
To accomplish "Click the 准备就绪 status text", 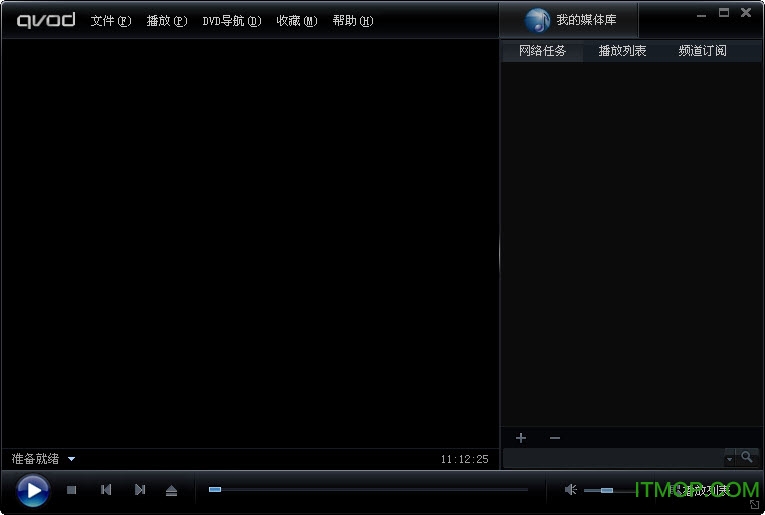I will [x=35, y=458].
